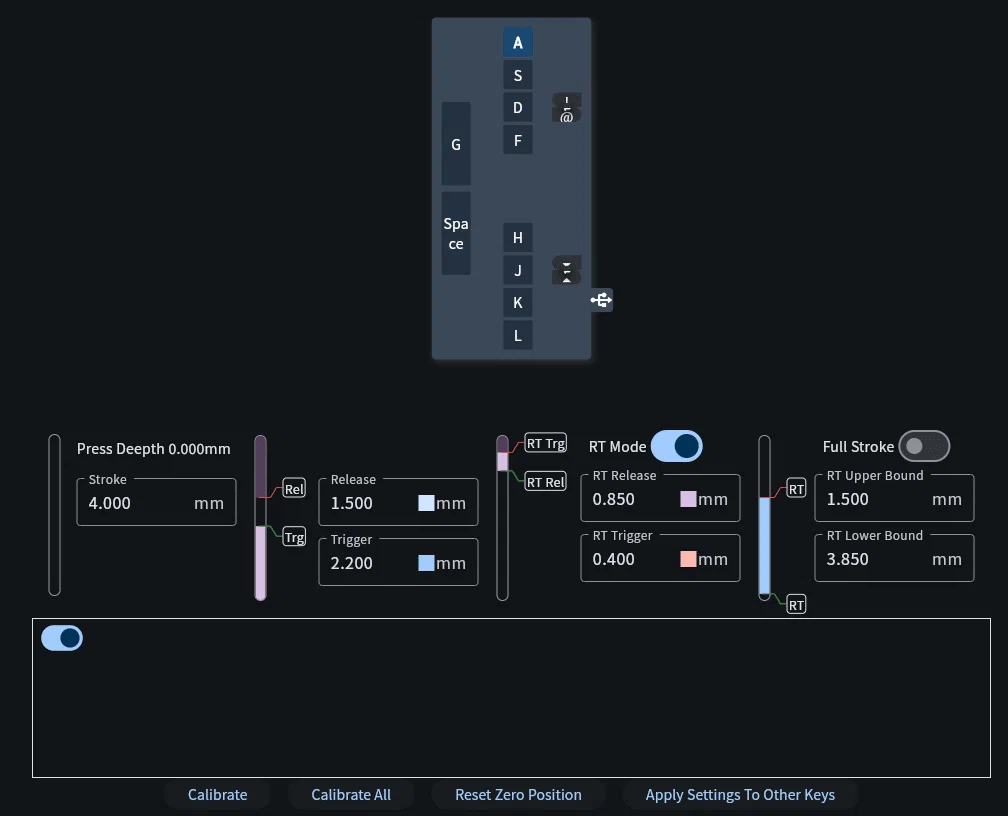Click the Calibrate All button
Image resolution: width=1008 pixels, height=816 pixels.
point(351,795)
